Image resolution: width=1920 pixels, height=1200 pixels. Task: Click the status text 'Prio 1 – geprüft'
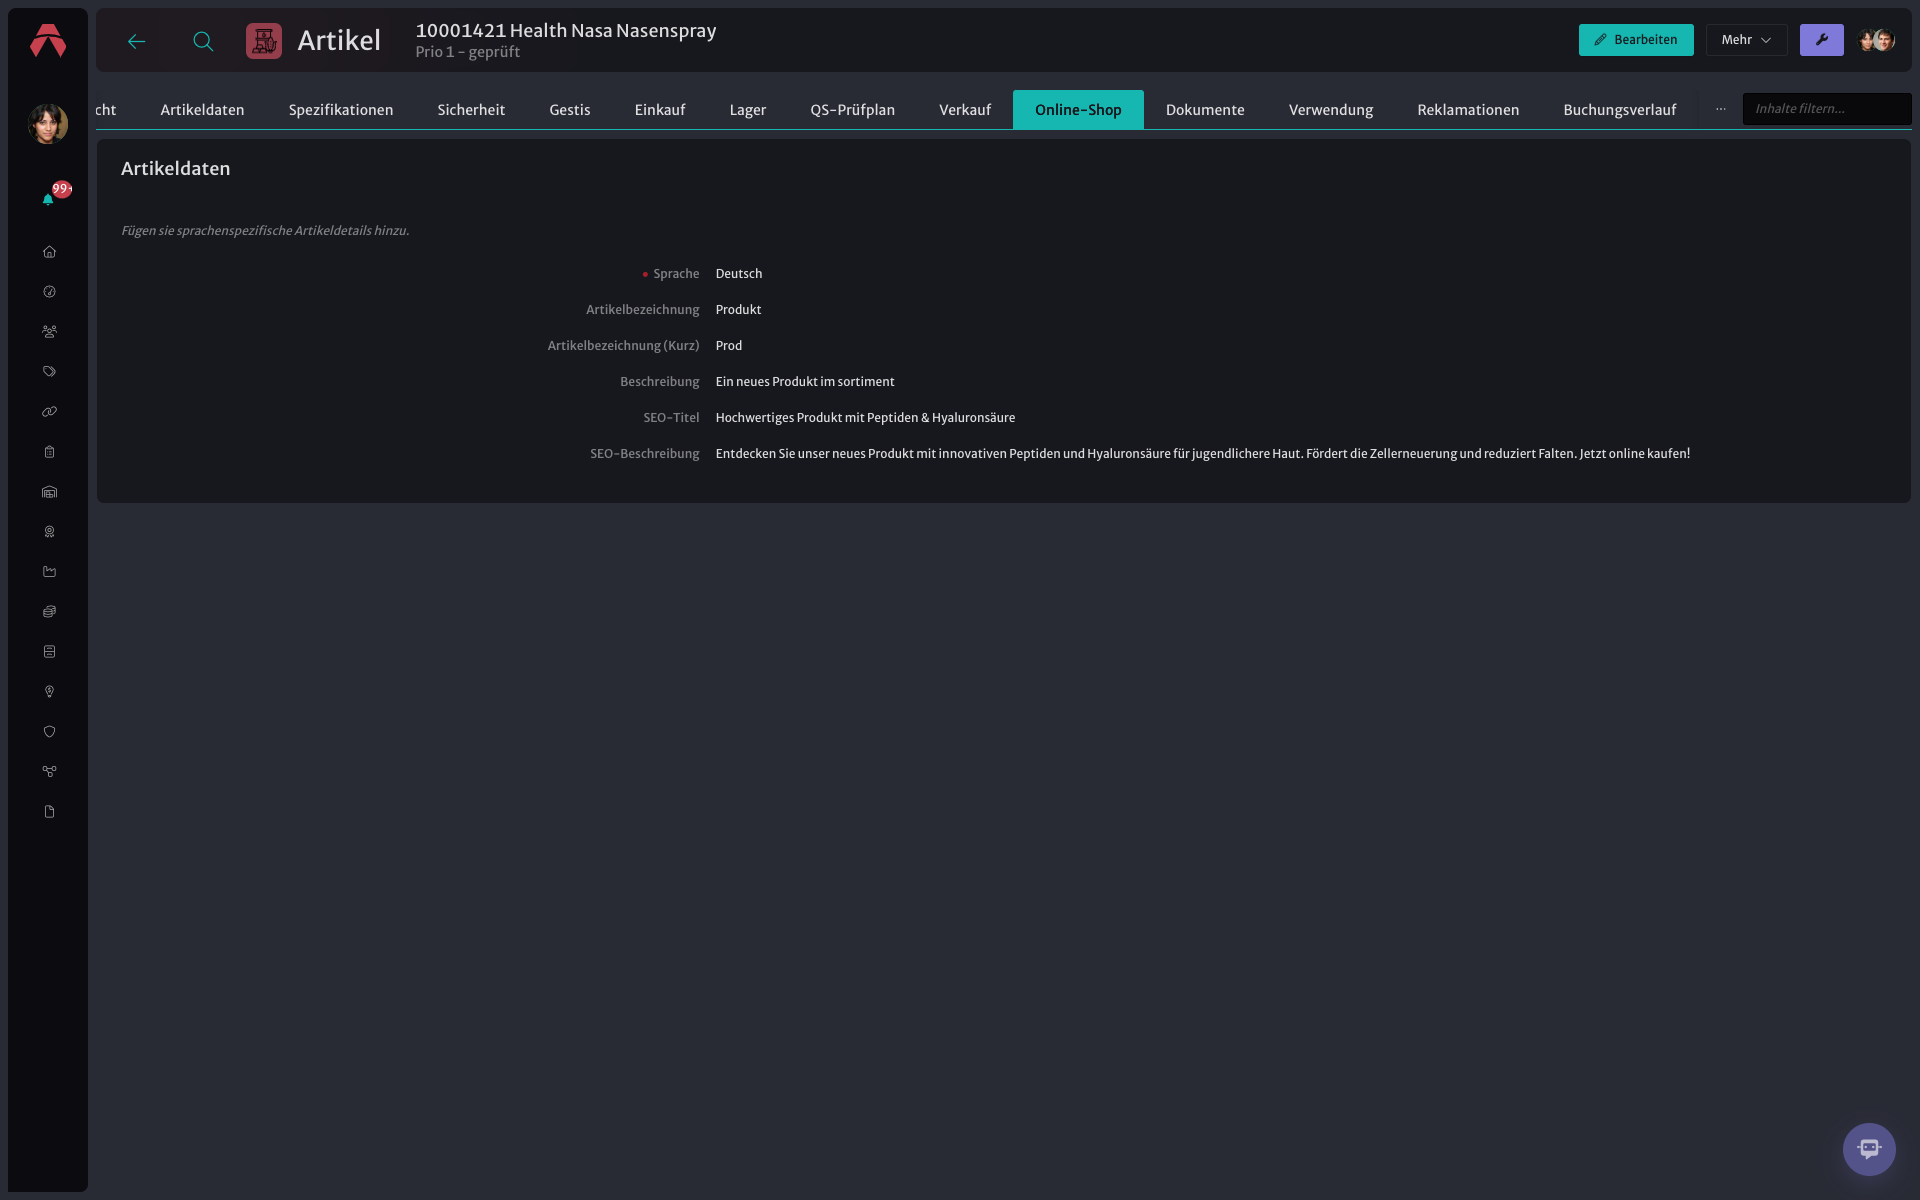coord(468,52)
